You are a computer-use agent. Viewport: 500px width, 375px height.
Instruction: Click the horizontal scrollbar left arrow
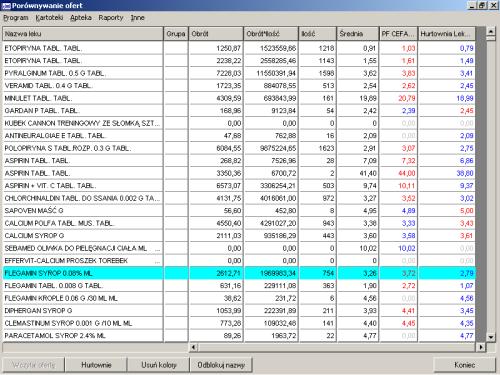coord(193,347)
